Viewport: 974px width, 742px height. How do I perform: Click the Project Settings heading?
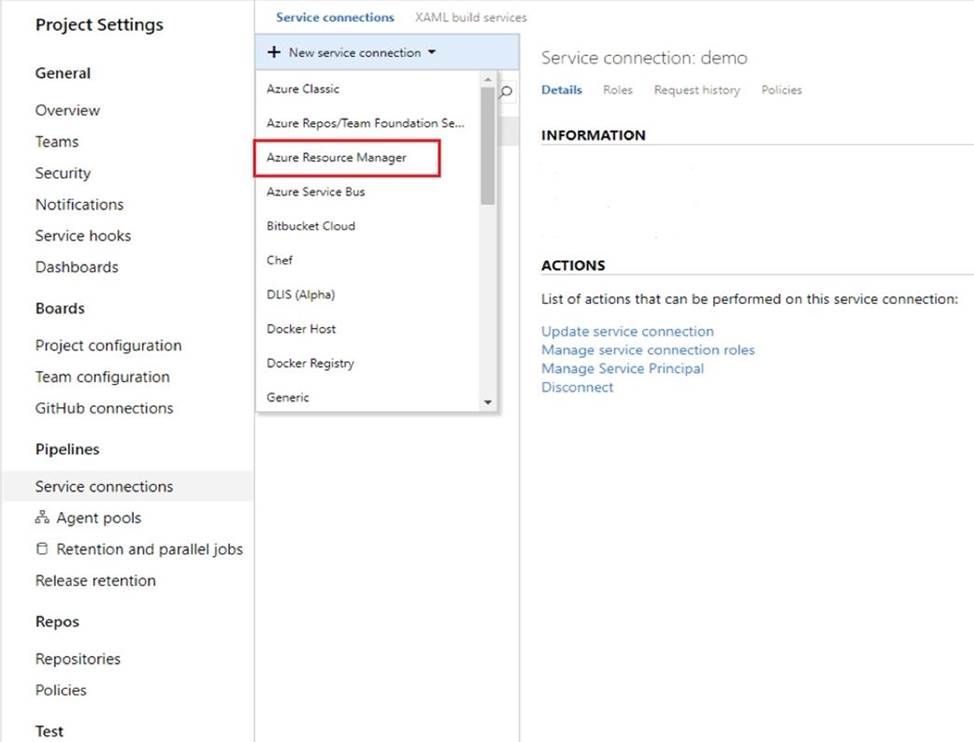99,24
